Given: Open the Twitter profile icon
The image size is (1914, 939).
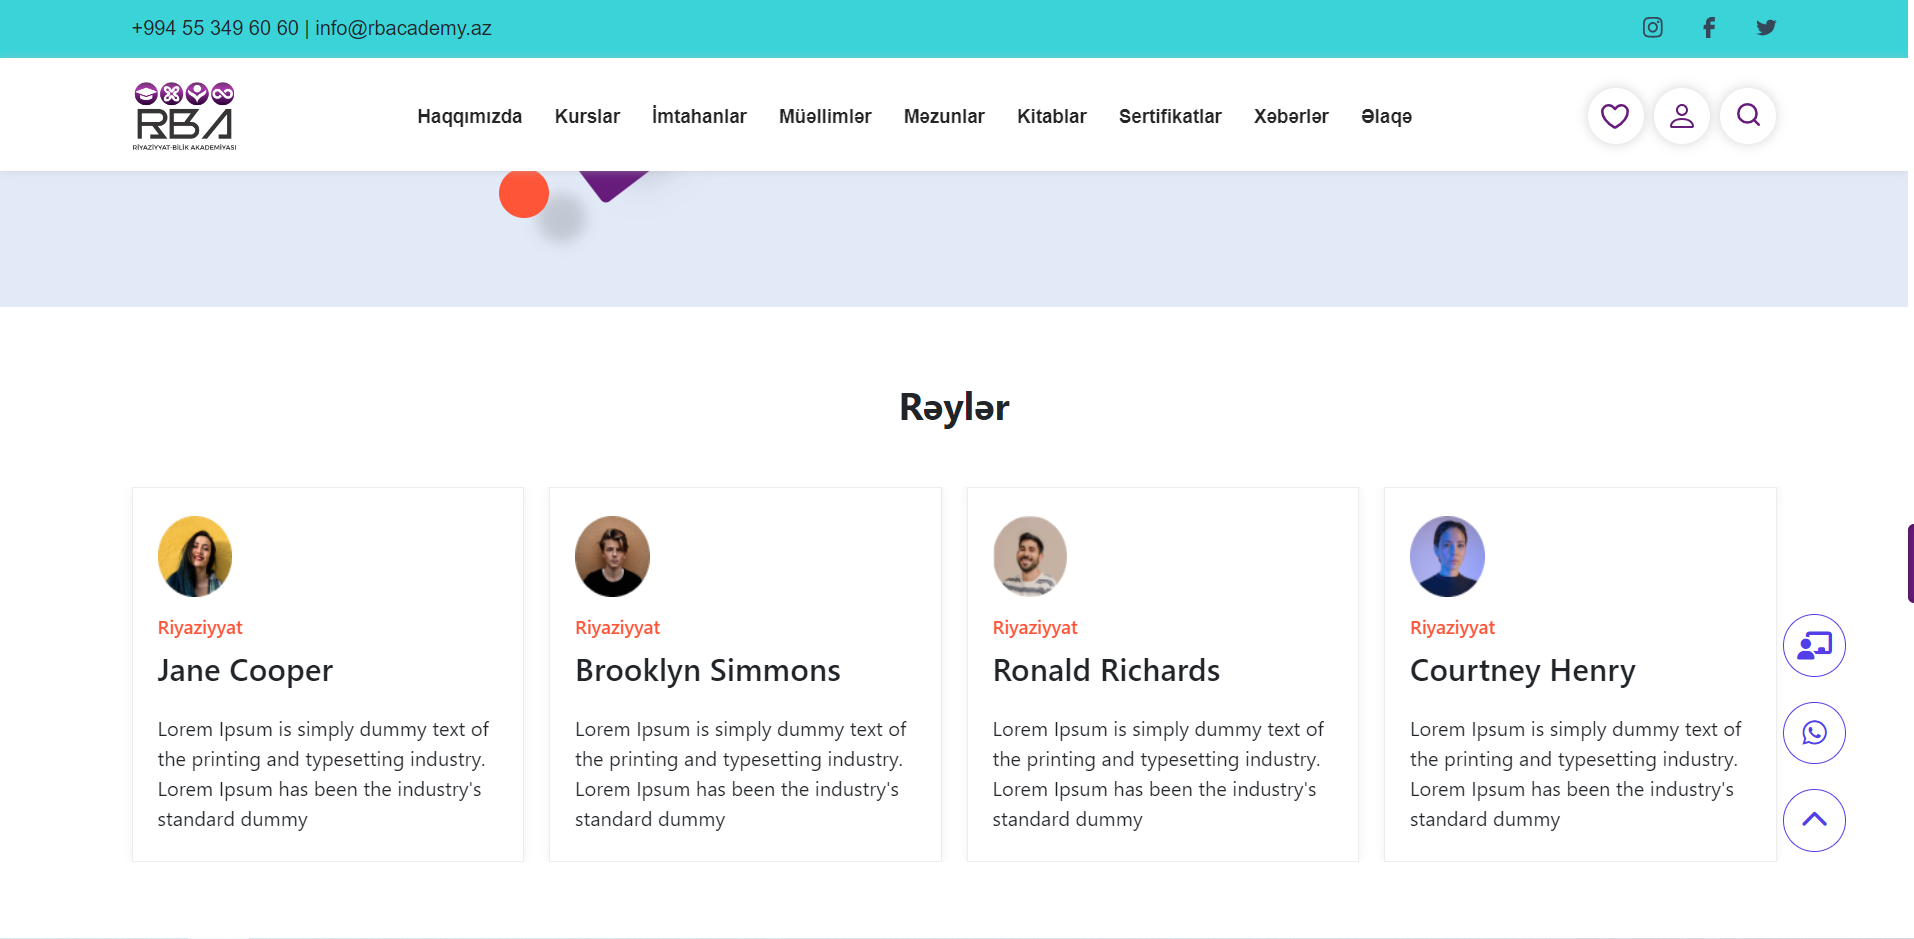Looking at the screenshot, I should pyautogui.click(x=1766, y=28).
